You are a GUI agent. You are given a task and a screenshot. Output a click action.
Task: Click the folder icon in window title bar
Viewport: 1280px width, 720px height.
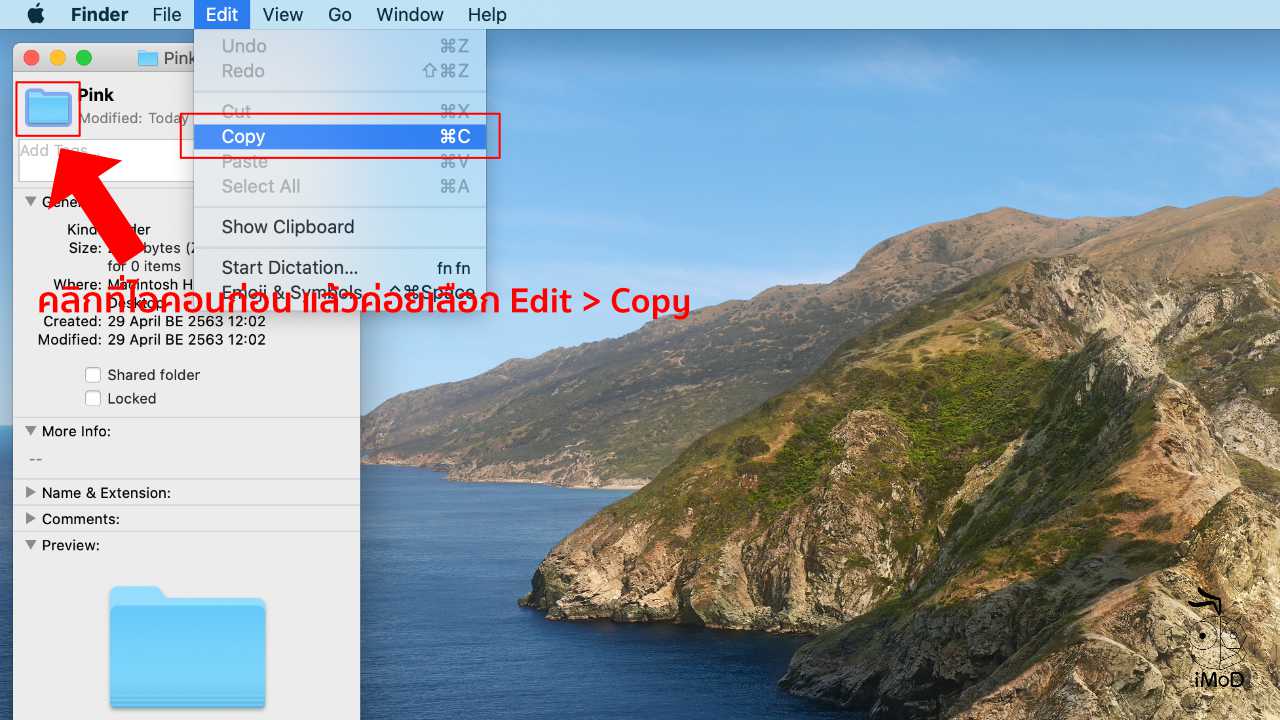click(148, 58)
